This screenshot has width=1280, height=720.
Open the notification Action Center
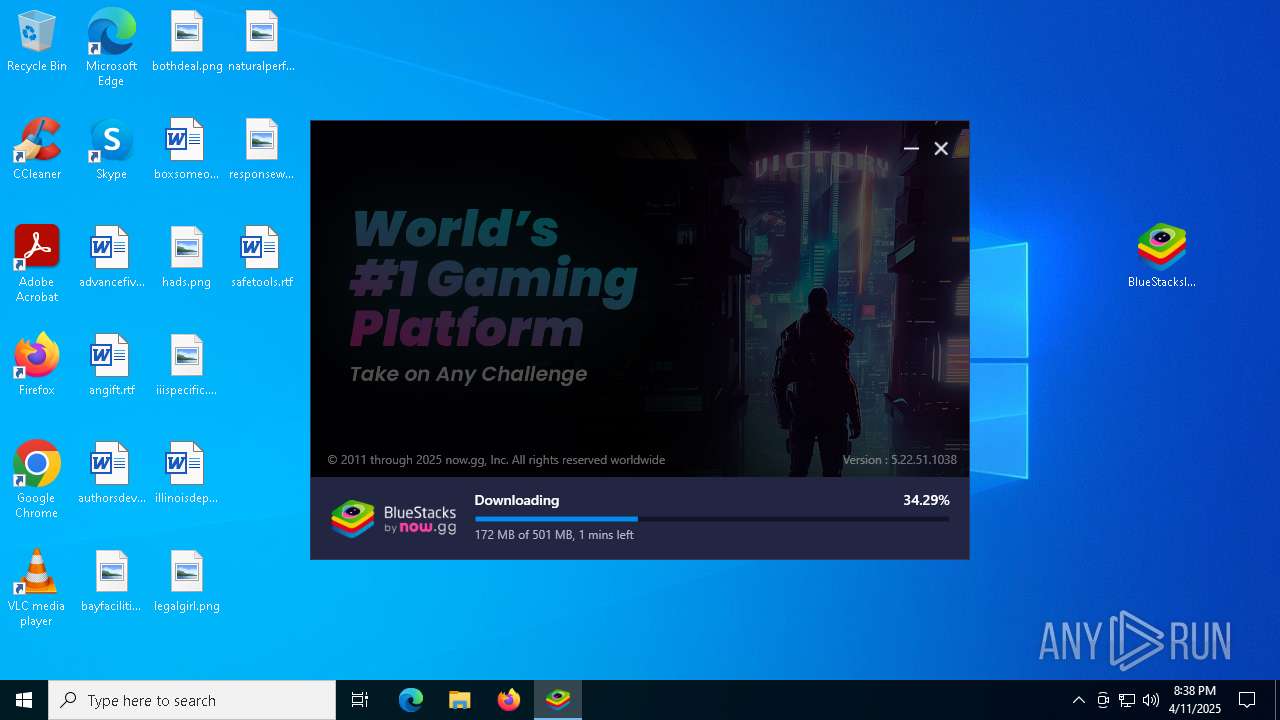(1247, 700)
